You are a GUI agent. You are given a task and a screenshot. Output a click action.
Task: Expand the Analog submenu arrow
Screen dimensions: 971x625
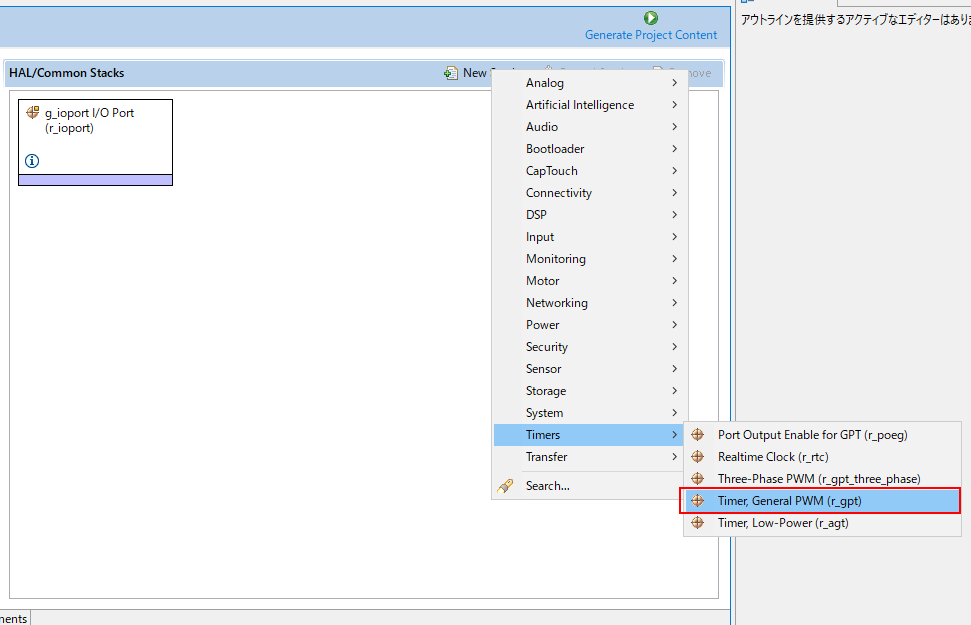[675, 83]
